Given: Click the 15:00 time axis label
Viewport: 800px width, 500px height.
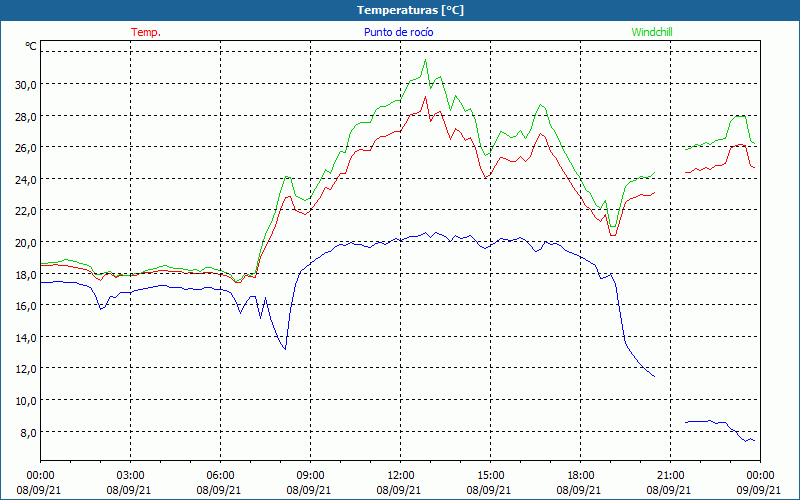Looking at the screenshot, I should [490, 476].
